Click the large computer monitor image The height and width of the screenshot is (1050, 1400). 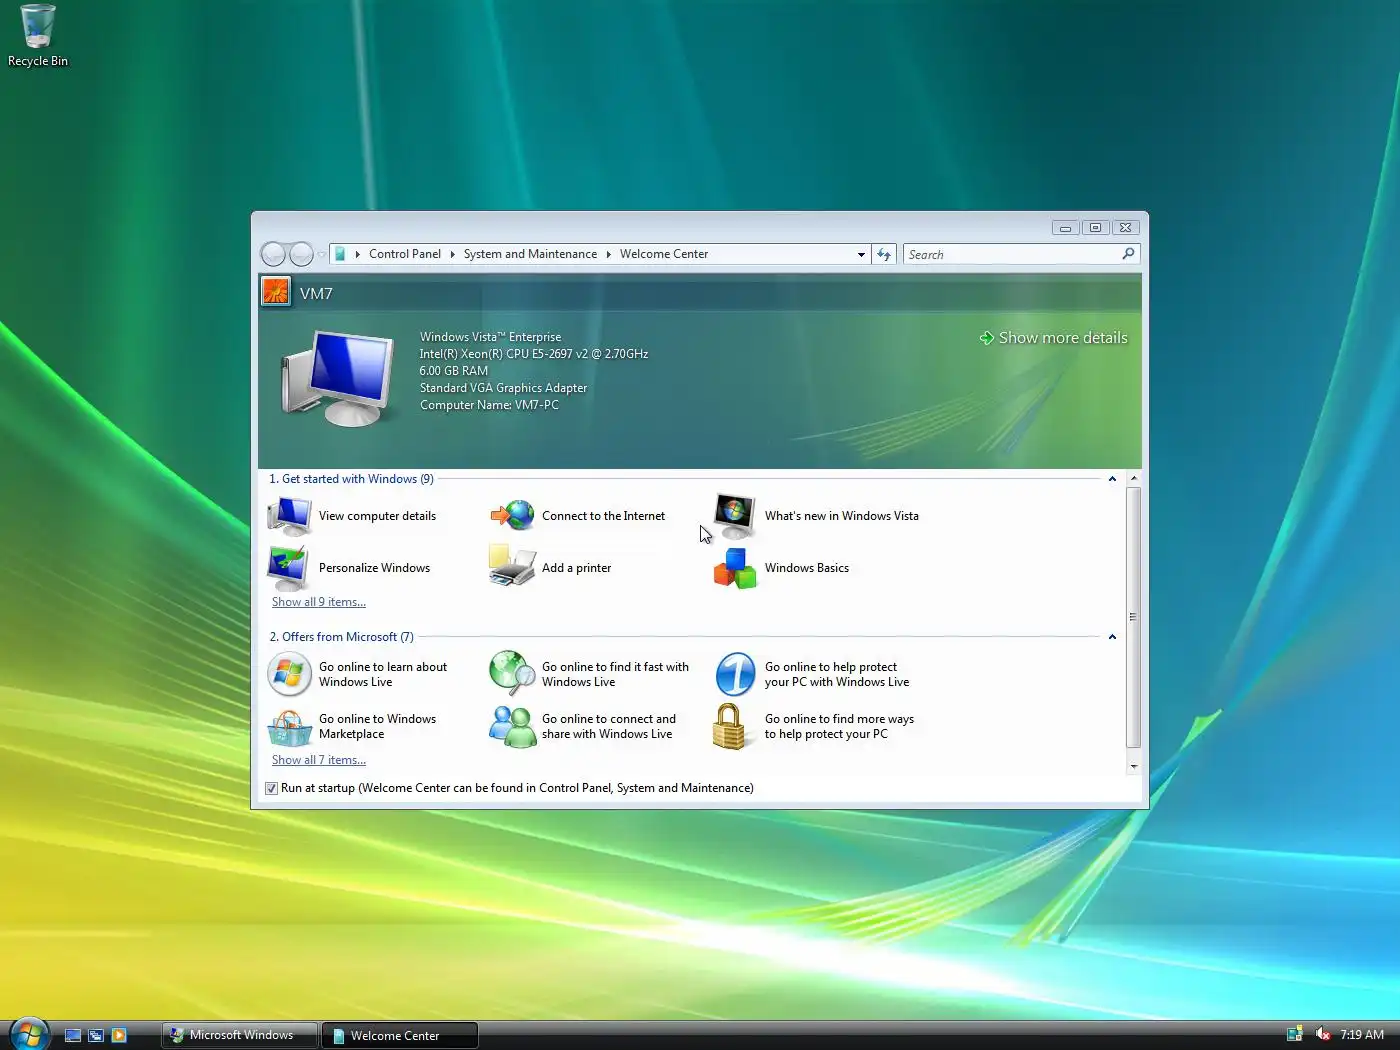click(339, 378)
